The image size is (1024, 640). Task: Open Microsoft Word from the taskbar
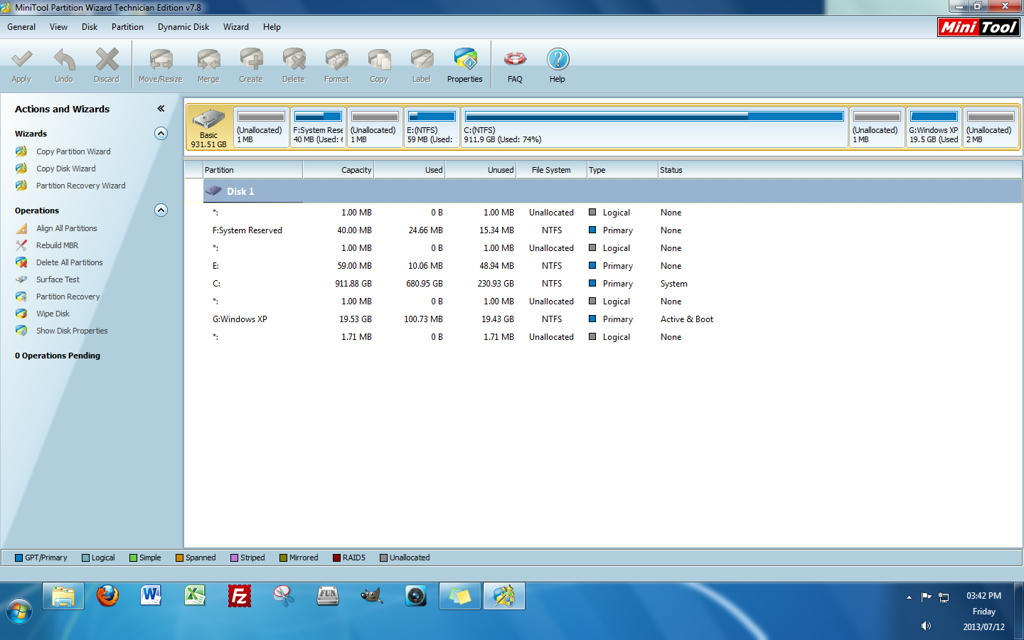point(151,596)
